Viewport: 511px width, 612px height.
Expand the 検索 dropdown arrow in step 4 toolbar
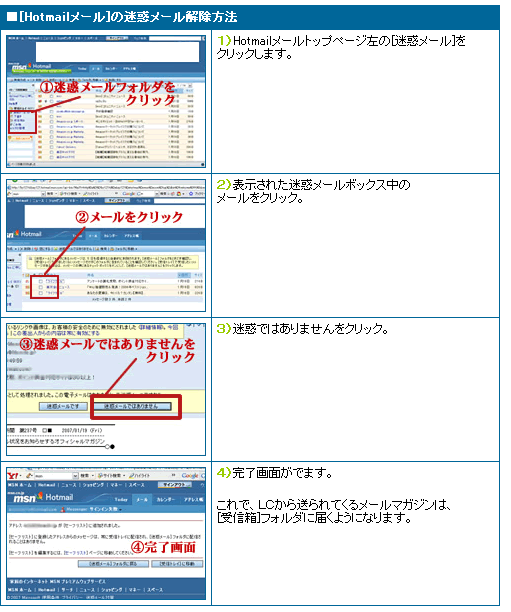tap(93, 476)
